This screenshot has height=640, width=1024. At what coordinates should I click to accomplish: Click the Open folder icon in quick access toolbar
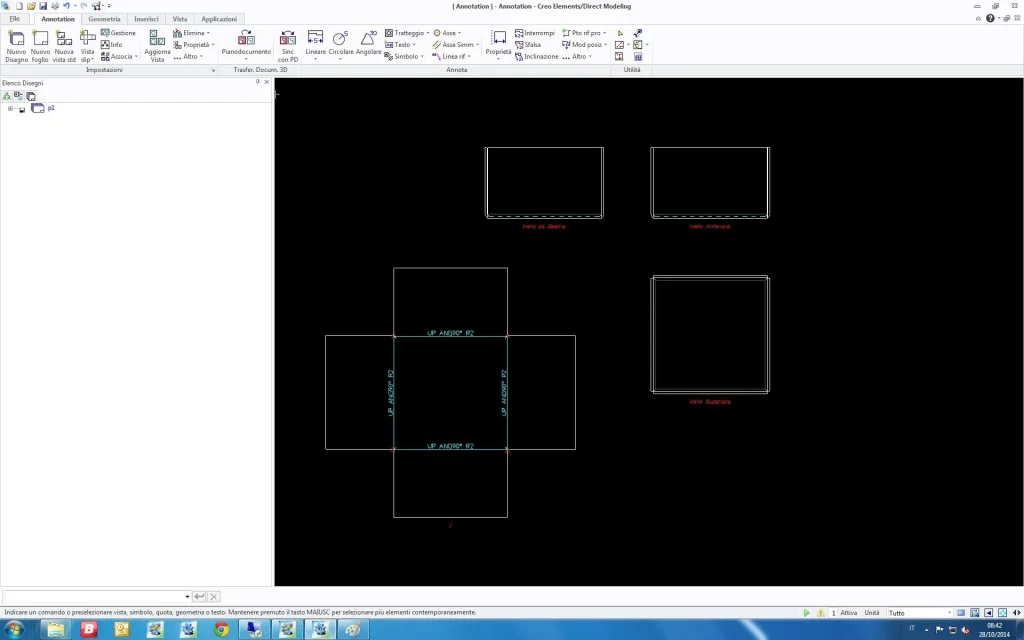click(x=31, y=6)
